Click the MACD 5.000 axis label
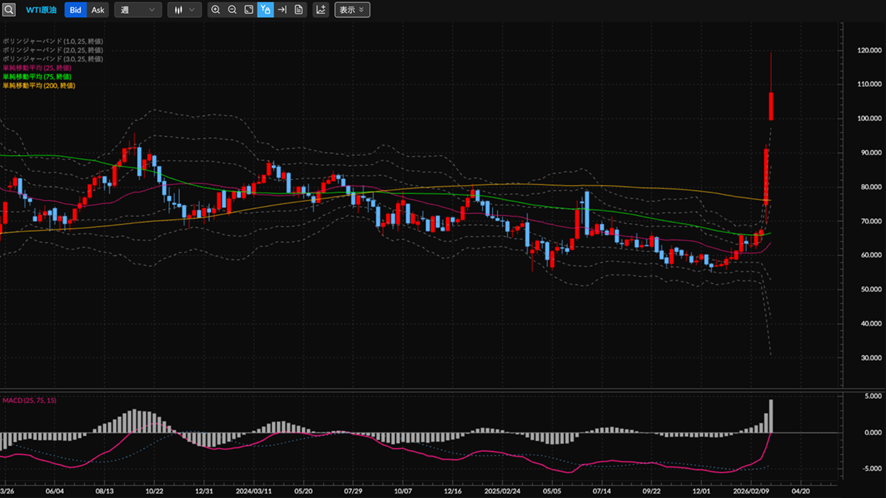 (x=873, y=396)
